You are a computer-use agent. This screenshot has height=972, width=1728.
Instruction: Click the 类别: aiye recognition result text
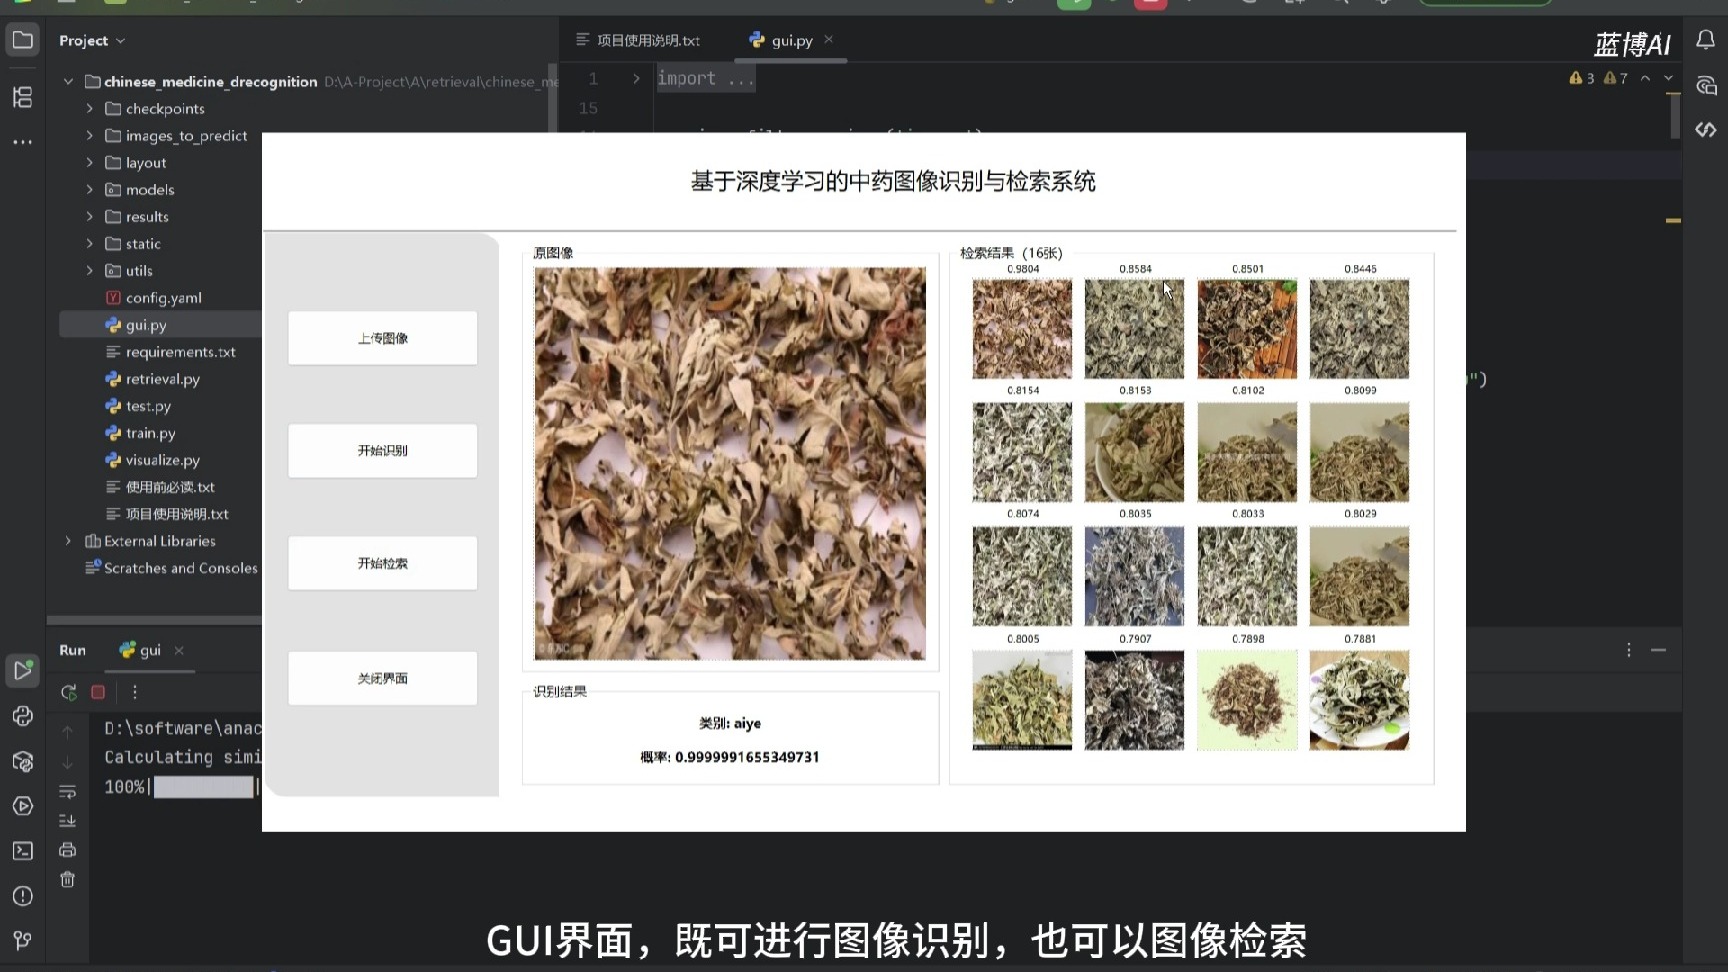click(x=730, y=723)
